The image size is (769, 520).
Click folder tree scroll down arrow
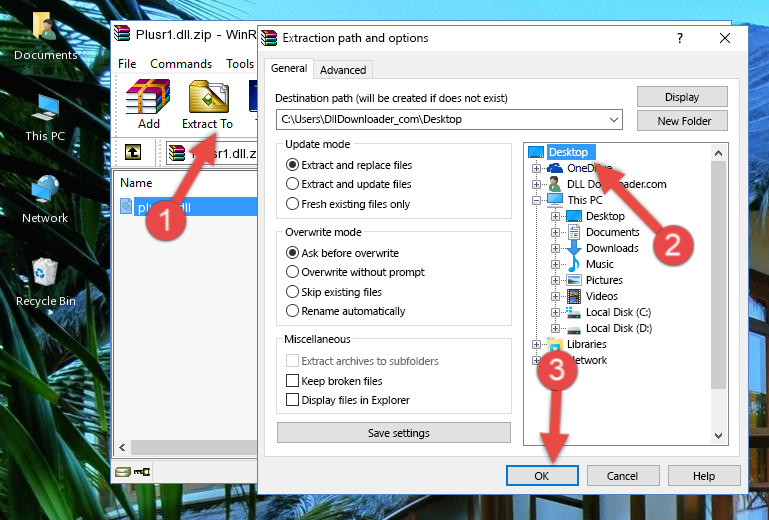pos(718,435)
